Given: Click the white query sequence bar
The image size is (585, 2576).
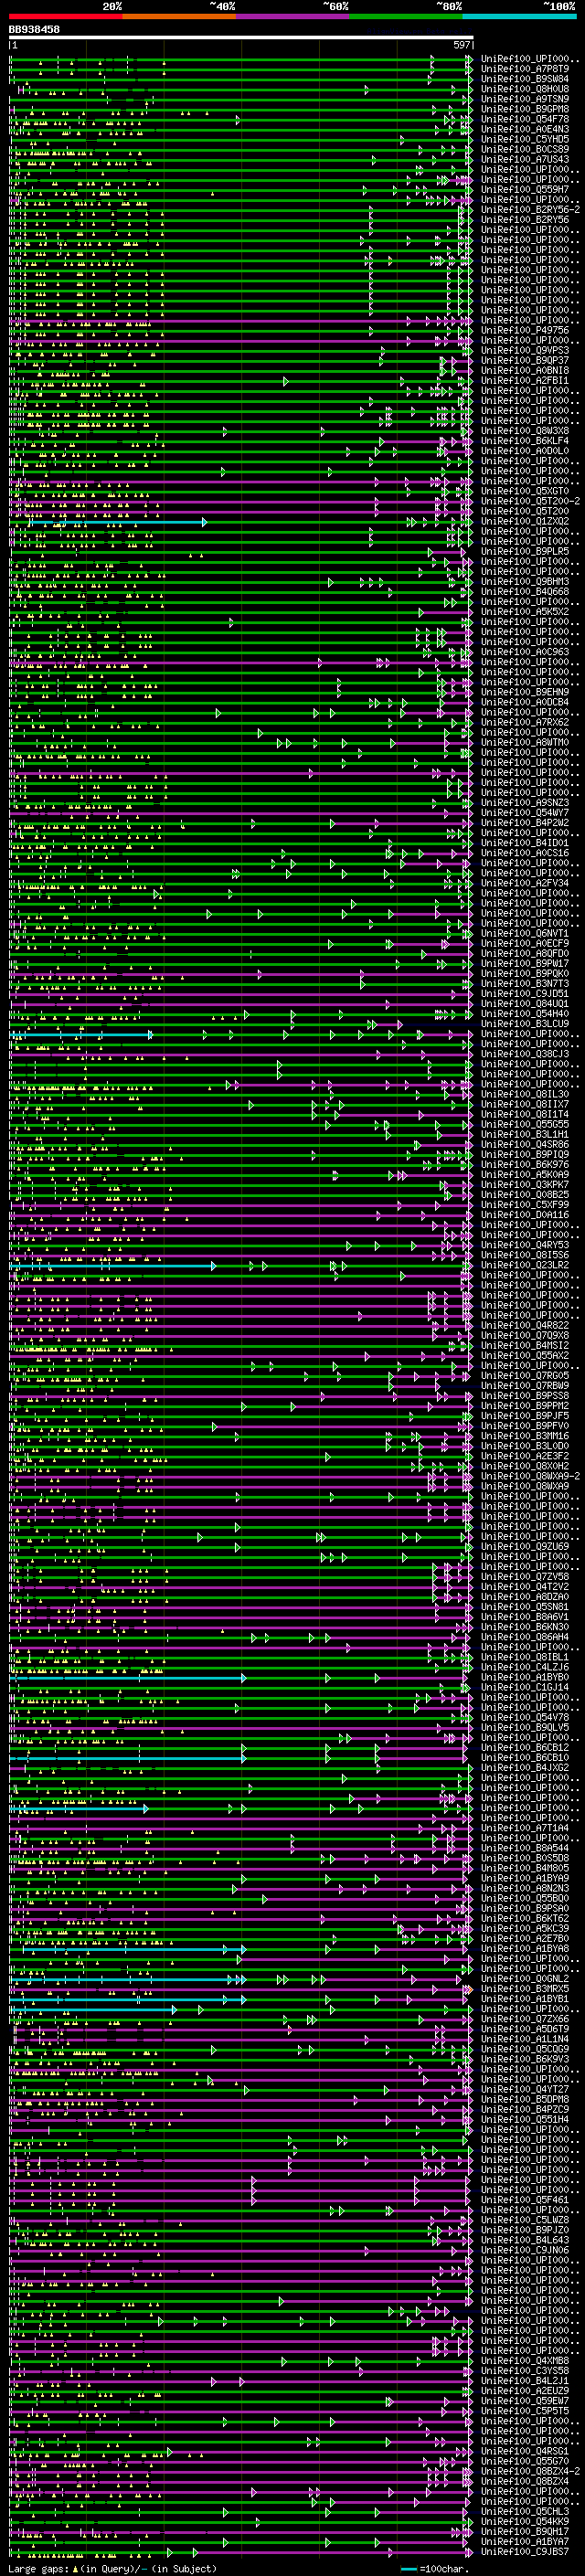Looking at the screenshot, I should pyautogui.click(x=241, y=37).
